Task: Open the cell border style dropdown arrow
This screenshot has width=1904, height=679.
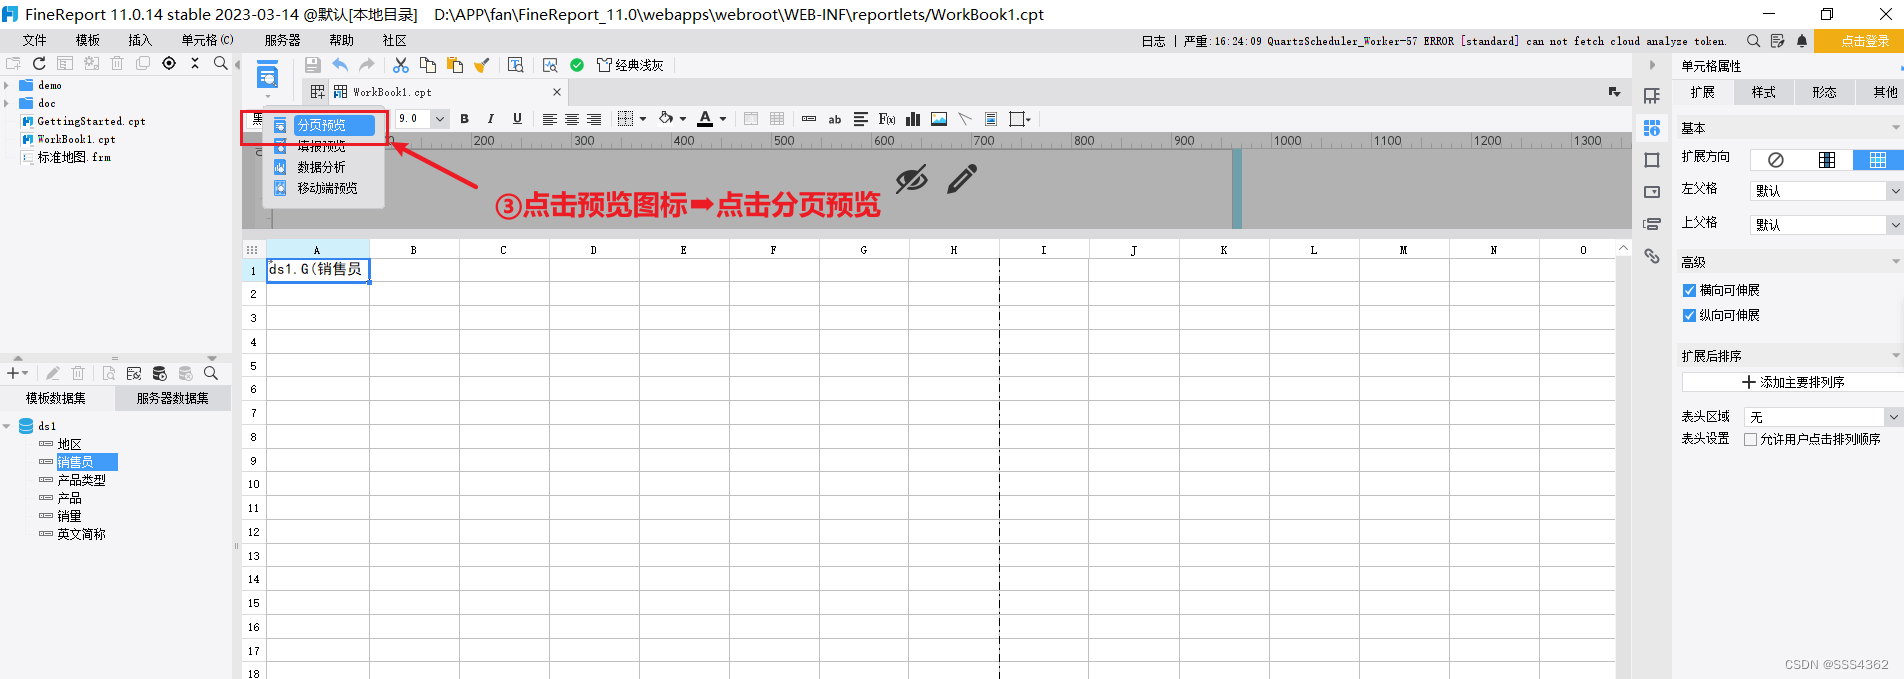Action: 643,119
